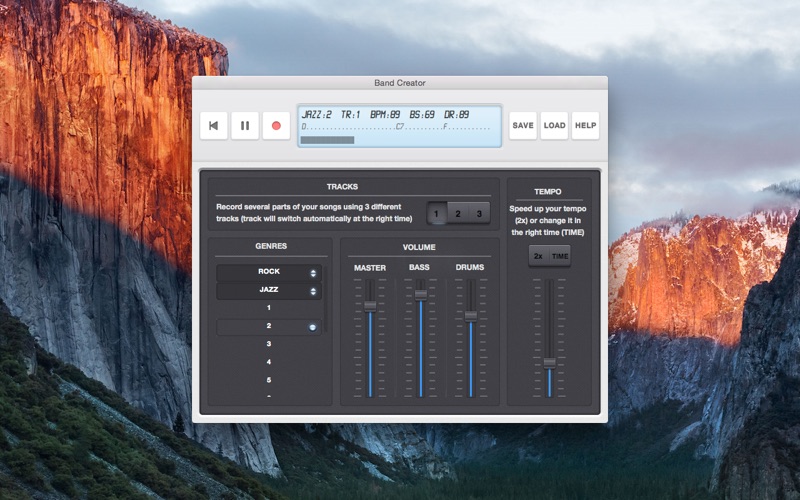
Task: Choose variation 4 in the genres list
Action: (x=268, y=362)
